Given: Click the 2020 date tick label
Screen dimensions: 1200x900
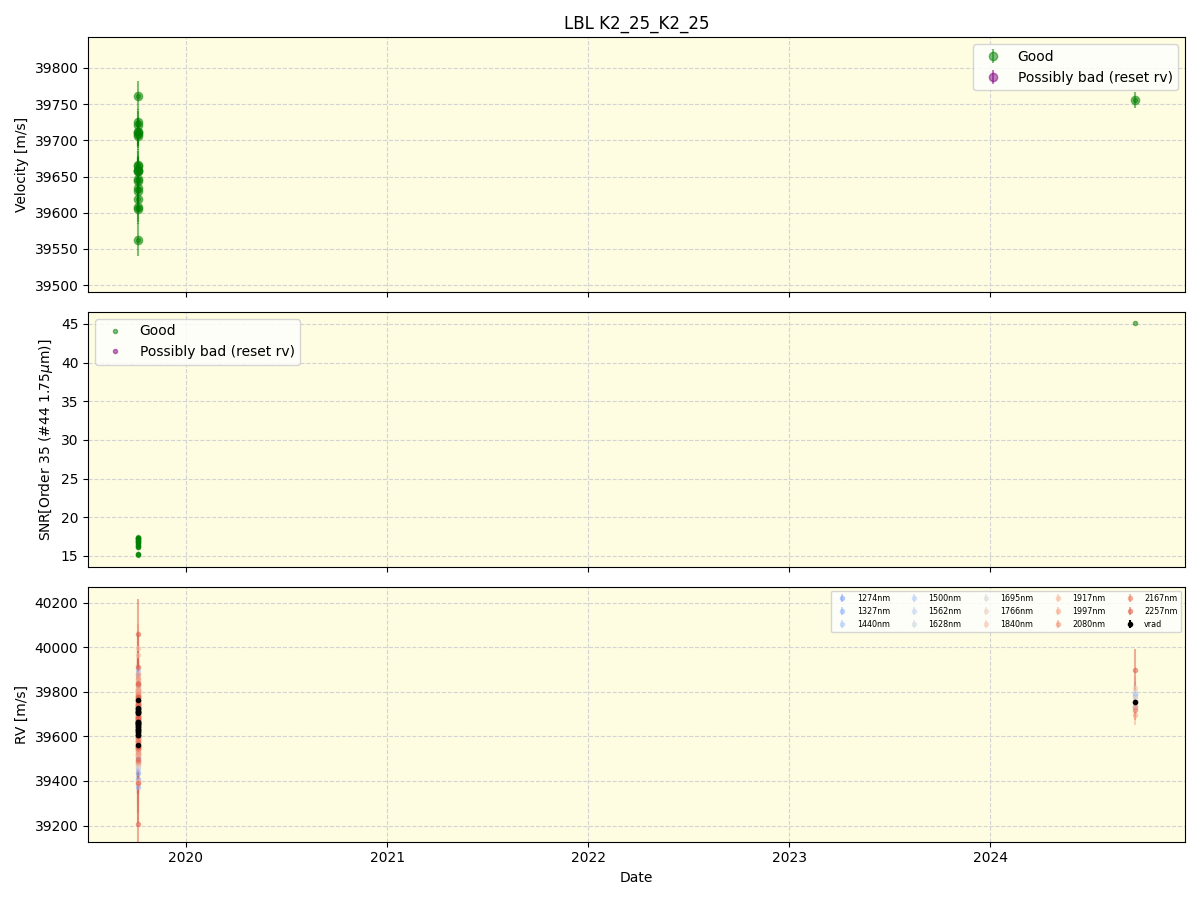Looking at the screenshot, I should point(186,857).
